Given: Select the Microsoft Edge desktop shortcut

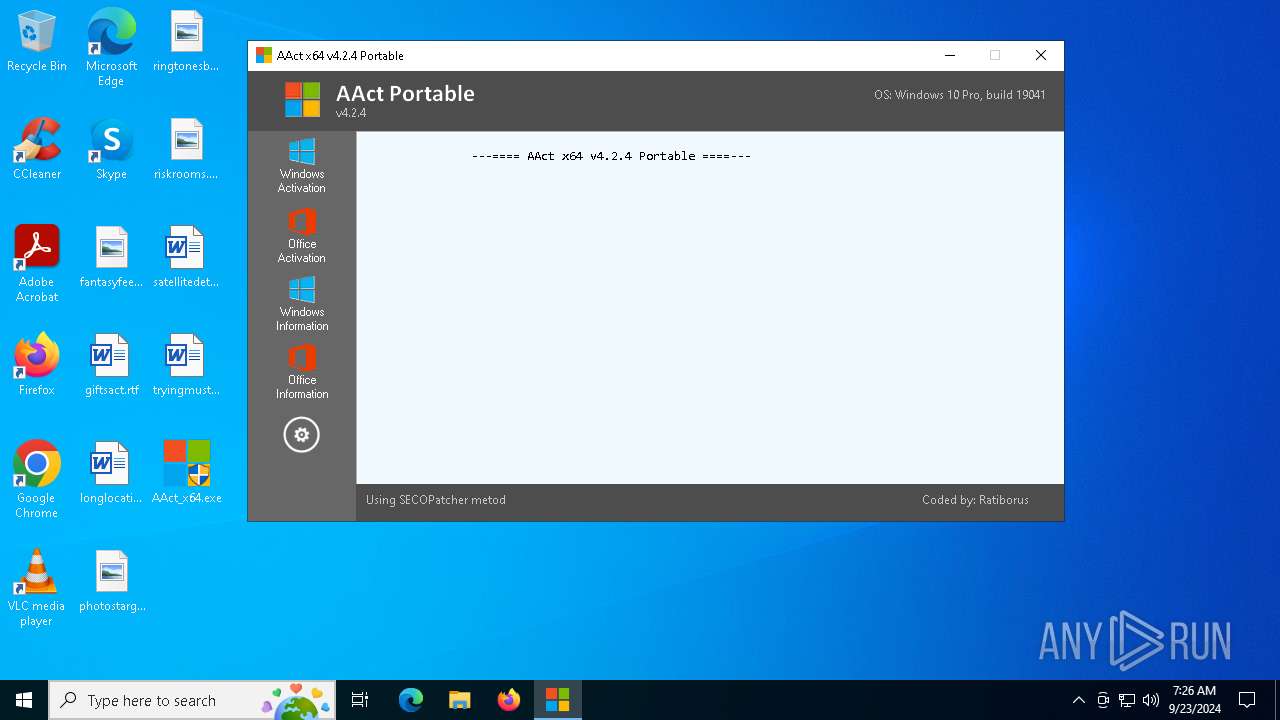Looking at the screenshot, I should click(x=111, y=48).
